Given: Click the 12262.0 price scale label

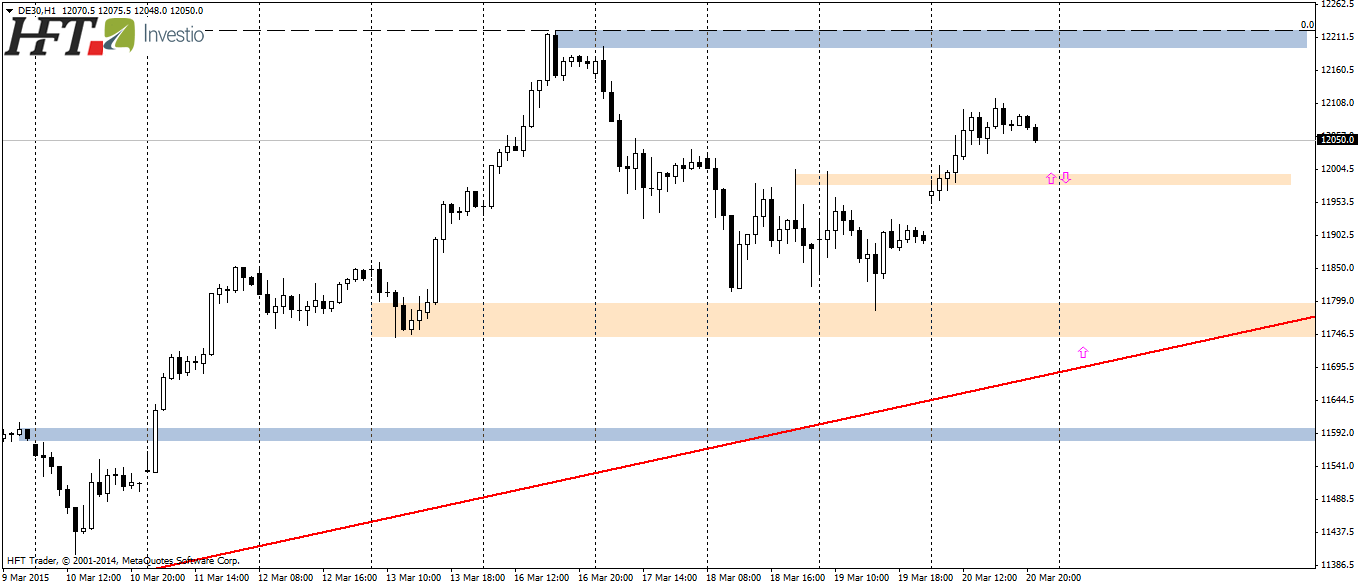Looking at the screenshot, I should 1337,4.
